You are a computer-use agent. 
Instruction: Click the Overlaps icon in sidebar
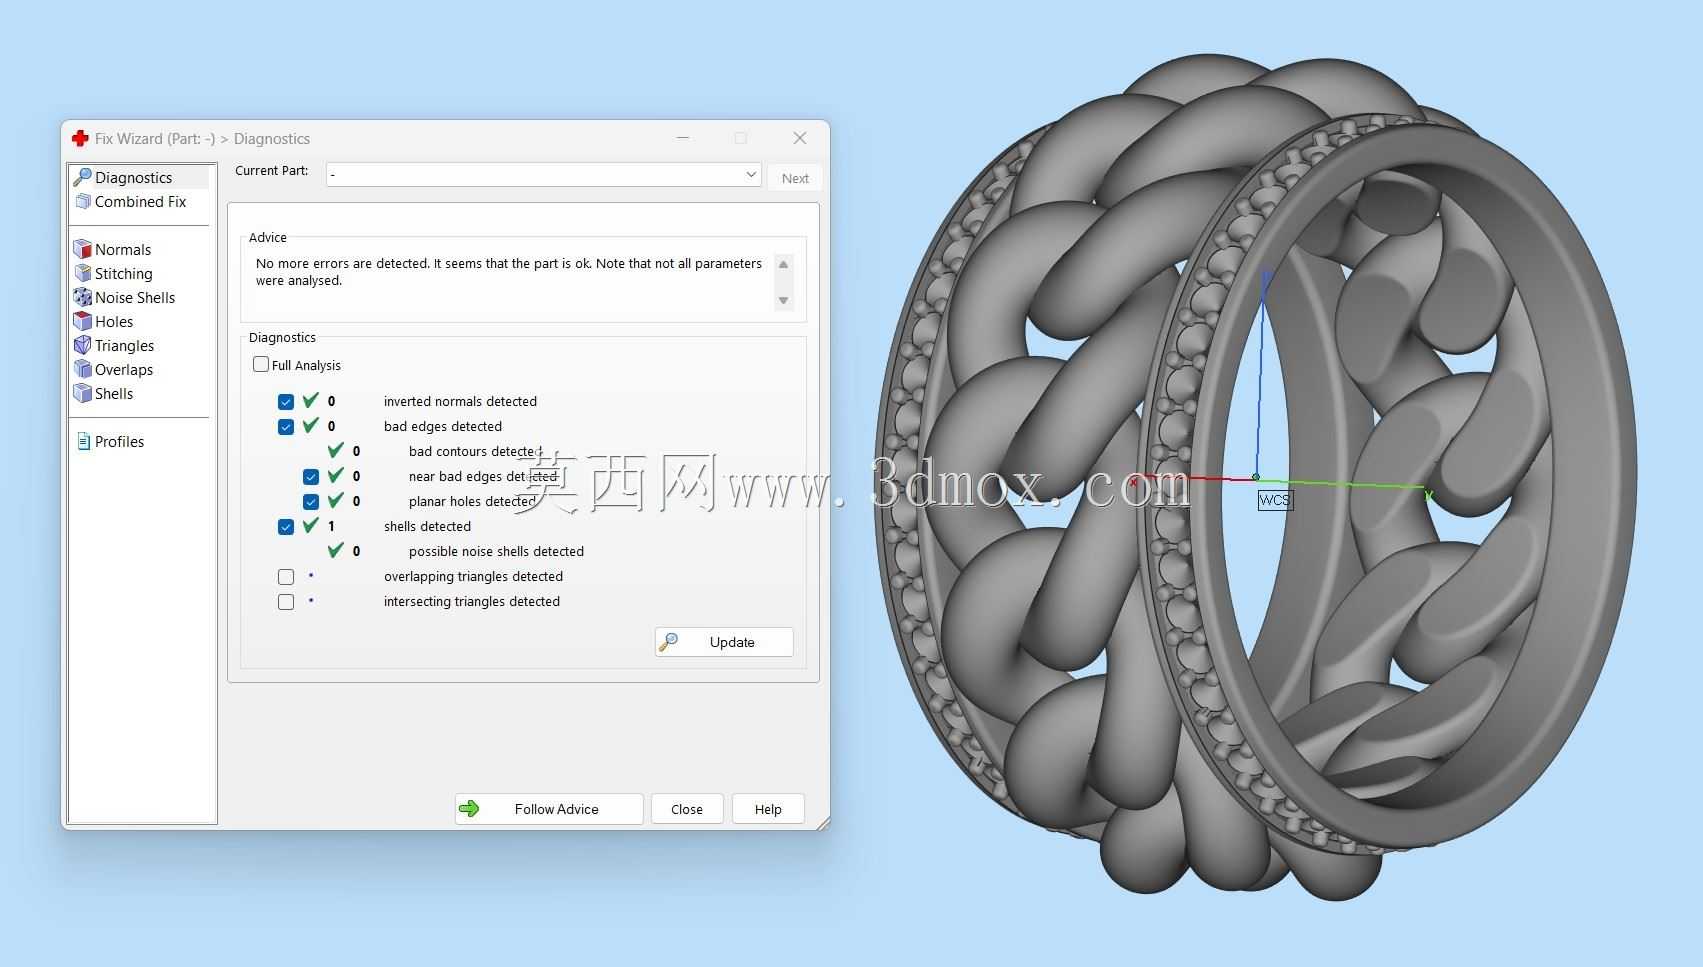(x=83, y=369)
